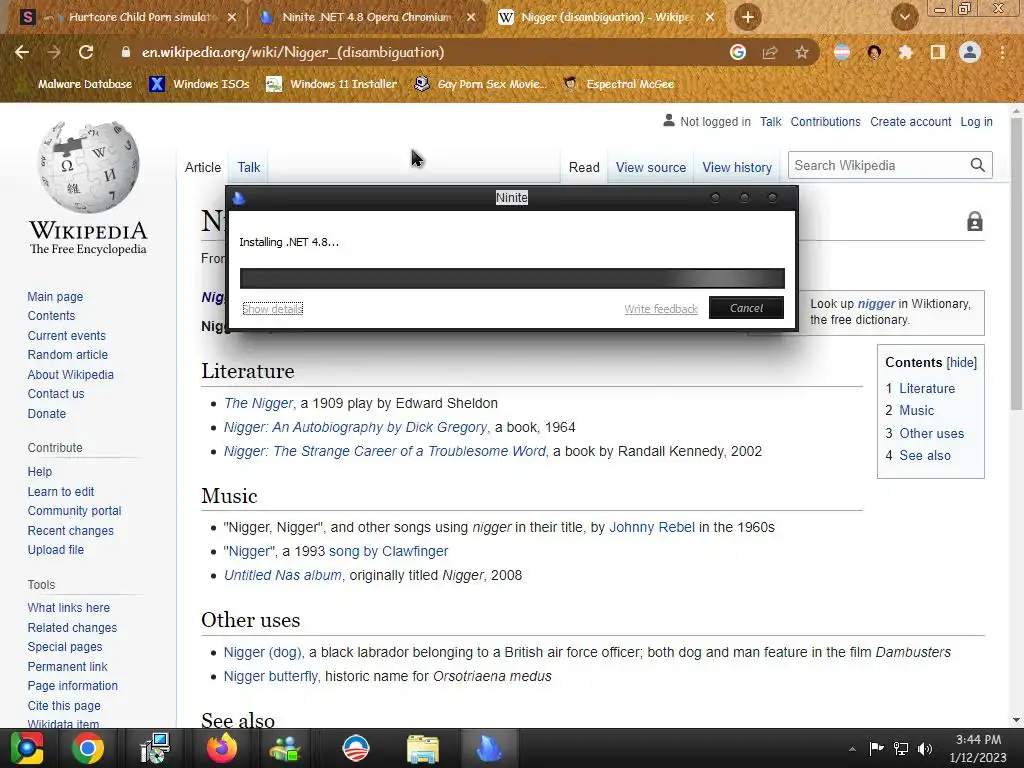This screenshot has width=1024, height=768.
Task: Reload the current page
Action: click(x=86, y=52)
